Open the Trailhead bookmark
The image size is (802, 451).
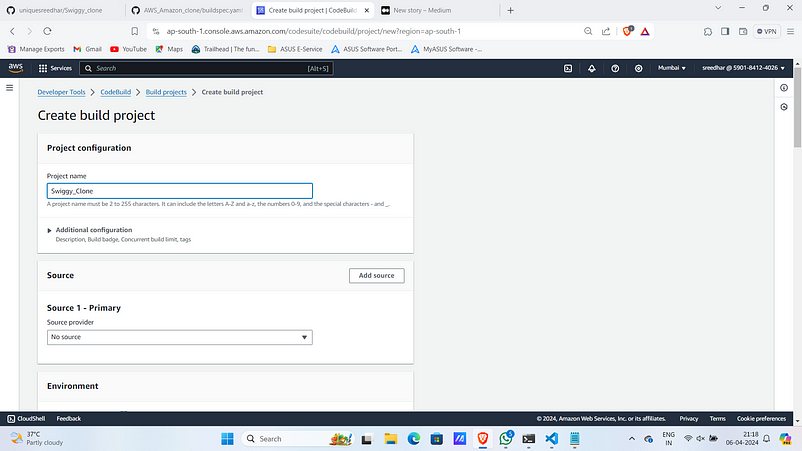pyautogui.click(x=226, y=49)
